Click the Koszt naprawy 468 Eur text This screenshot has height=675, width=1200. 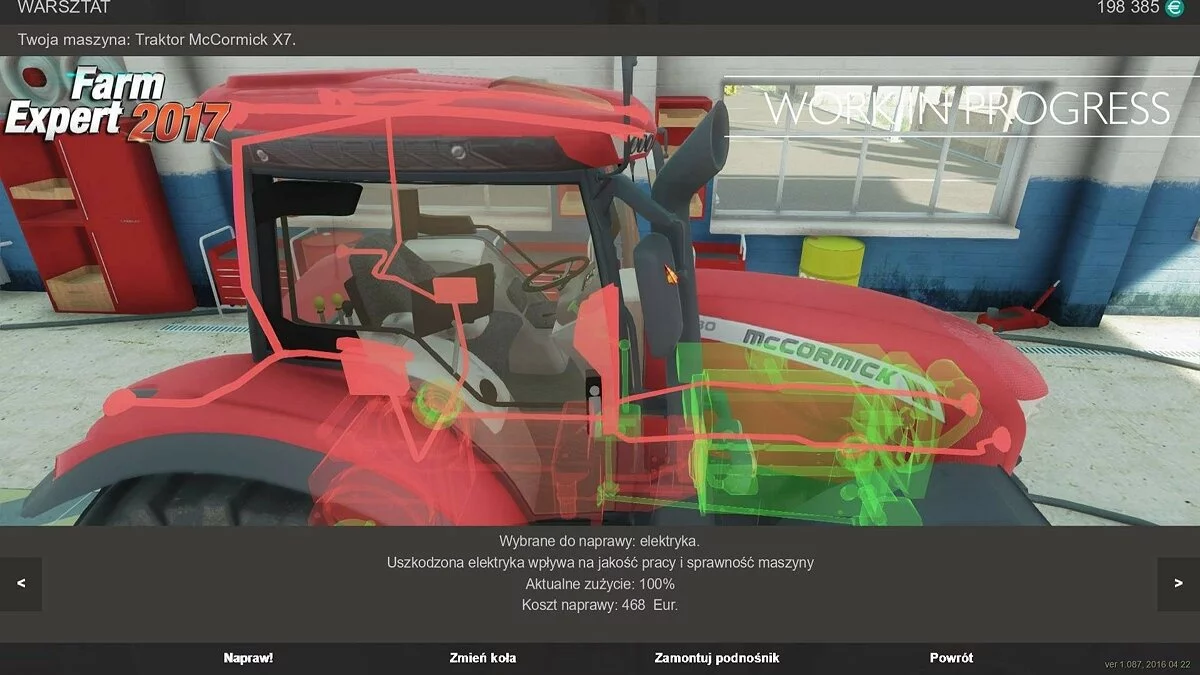tap(600, 605)
